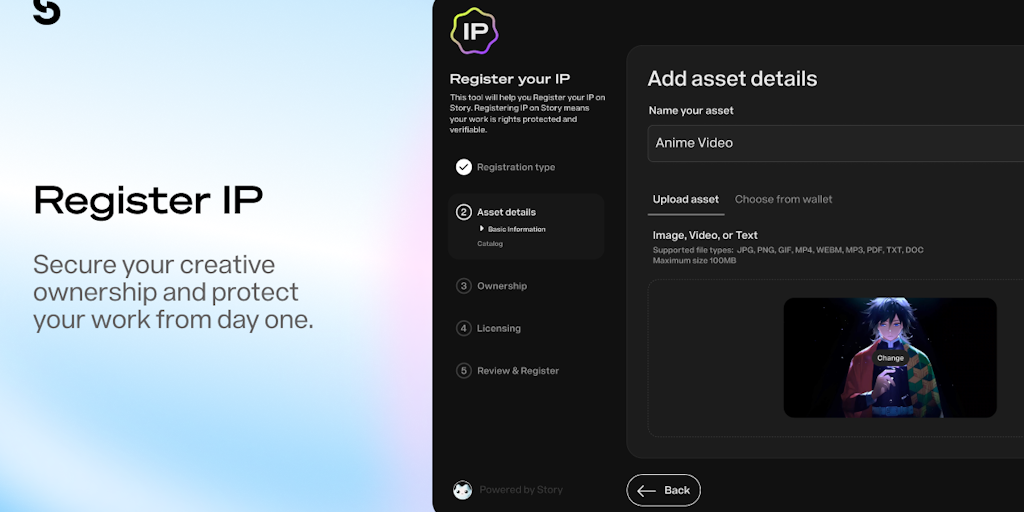Go to the Review & Register step
This screenshot has width=1024, height=512.
(518, 371)
